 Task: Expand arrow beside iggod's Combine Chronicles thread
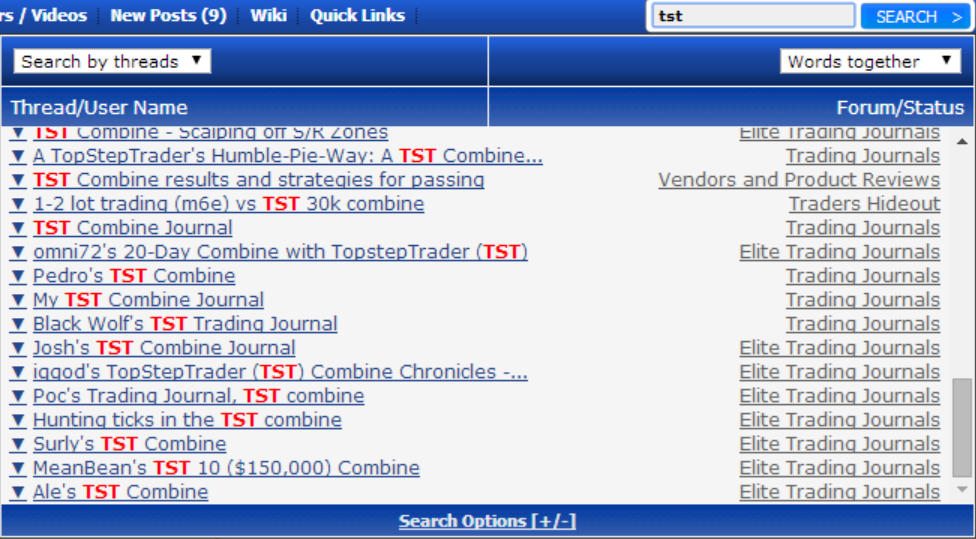pos(17,372)
